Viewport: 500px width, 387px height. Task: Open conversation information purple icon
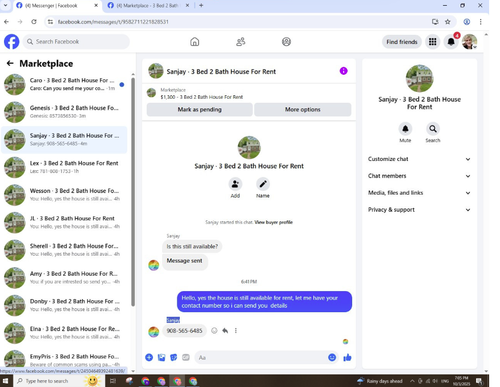pos(343,71)
